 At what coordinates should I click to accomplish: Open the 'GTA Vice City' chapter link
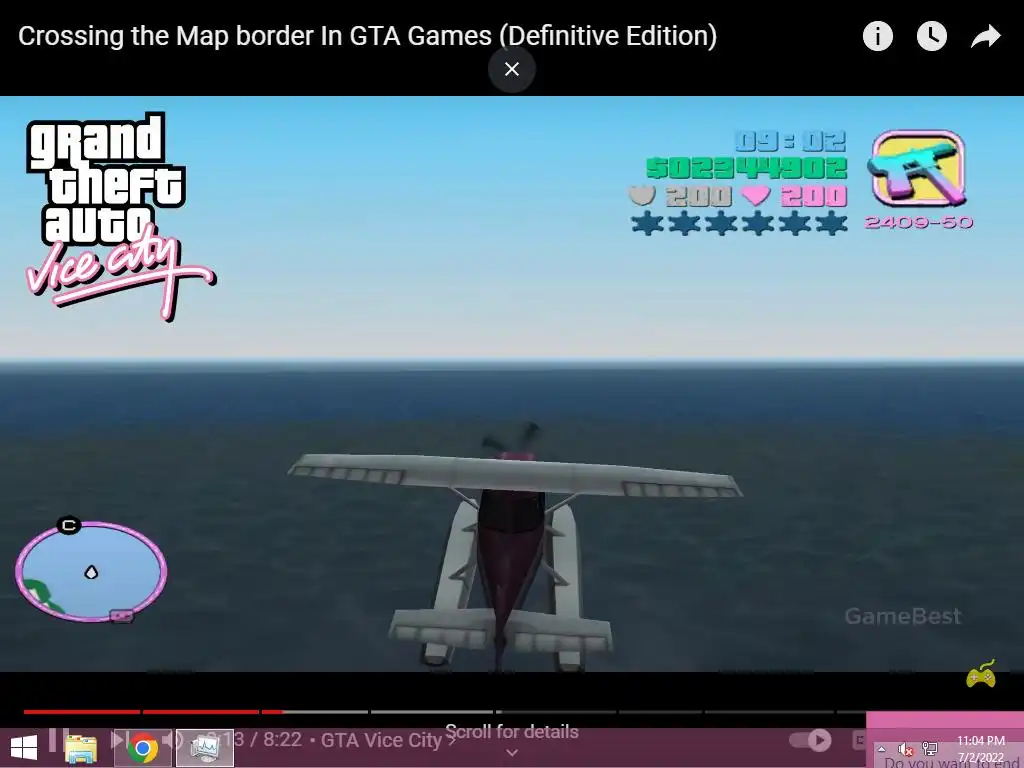coord(388,740)
